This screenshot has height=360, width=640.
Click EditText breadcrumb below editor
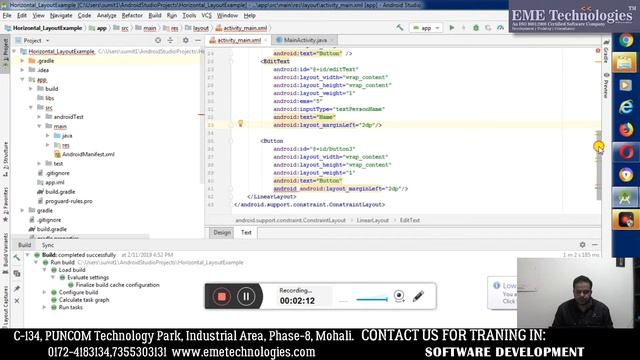pos(409,220)
